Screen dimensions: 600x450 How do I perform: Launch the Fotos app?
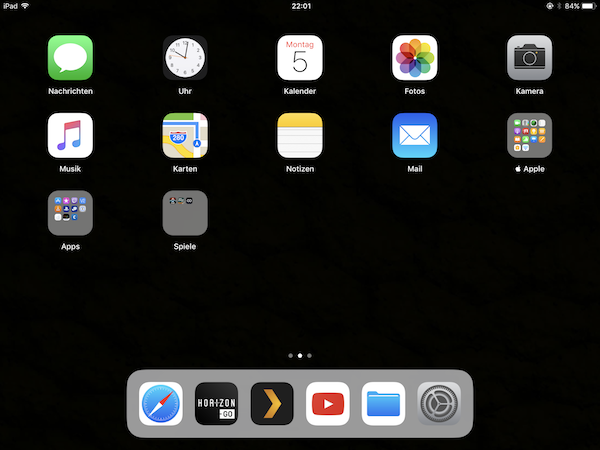click(415, 58)
